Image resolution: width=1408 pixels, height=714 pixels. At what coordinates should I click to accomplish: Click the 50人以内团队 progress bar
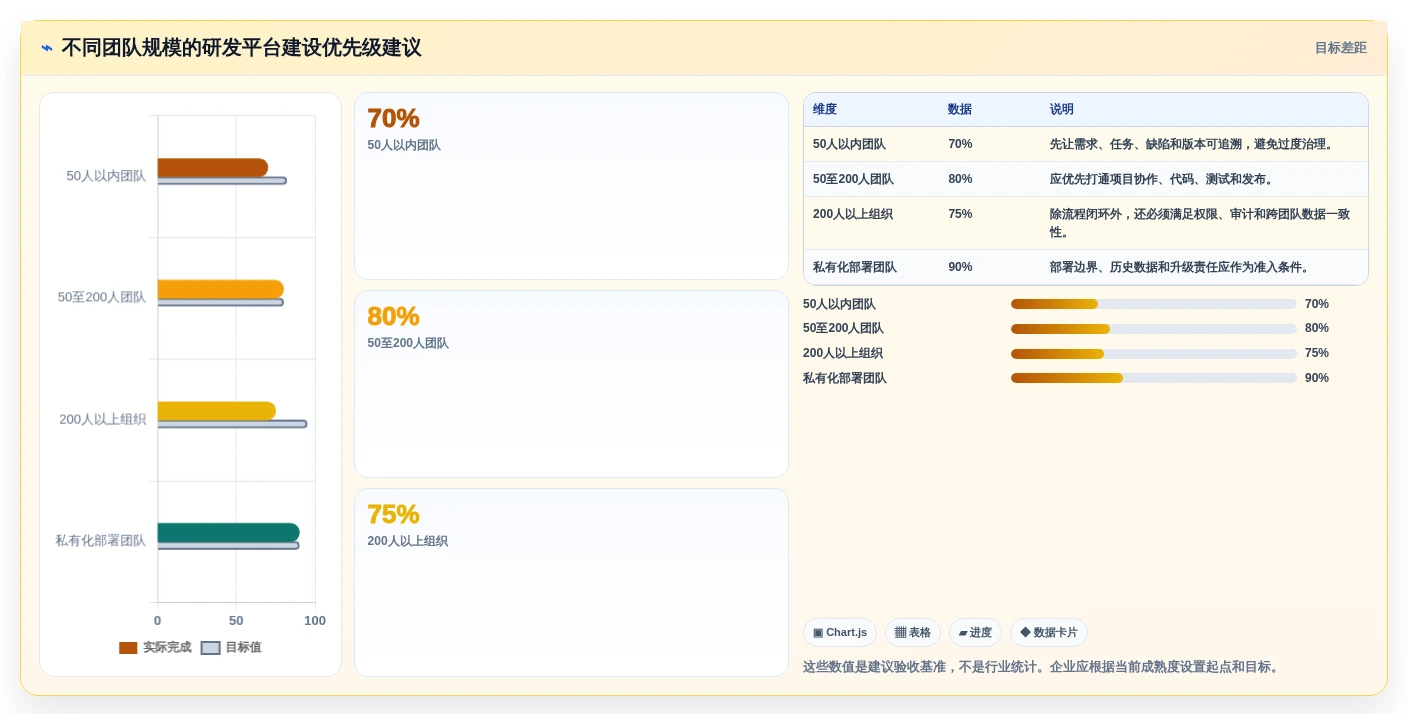(1154, 304)
